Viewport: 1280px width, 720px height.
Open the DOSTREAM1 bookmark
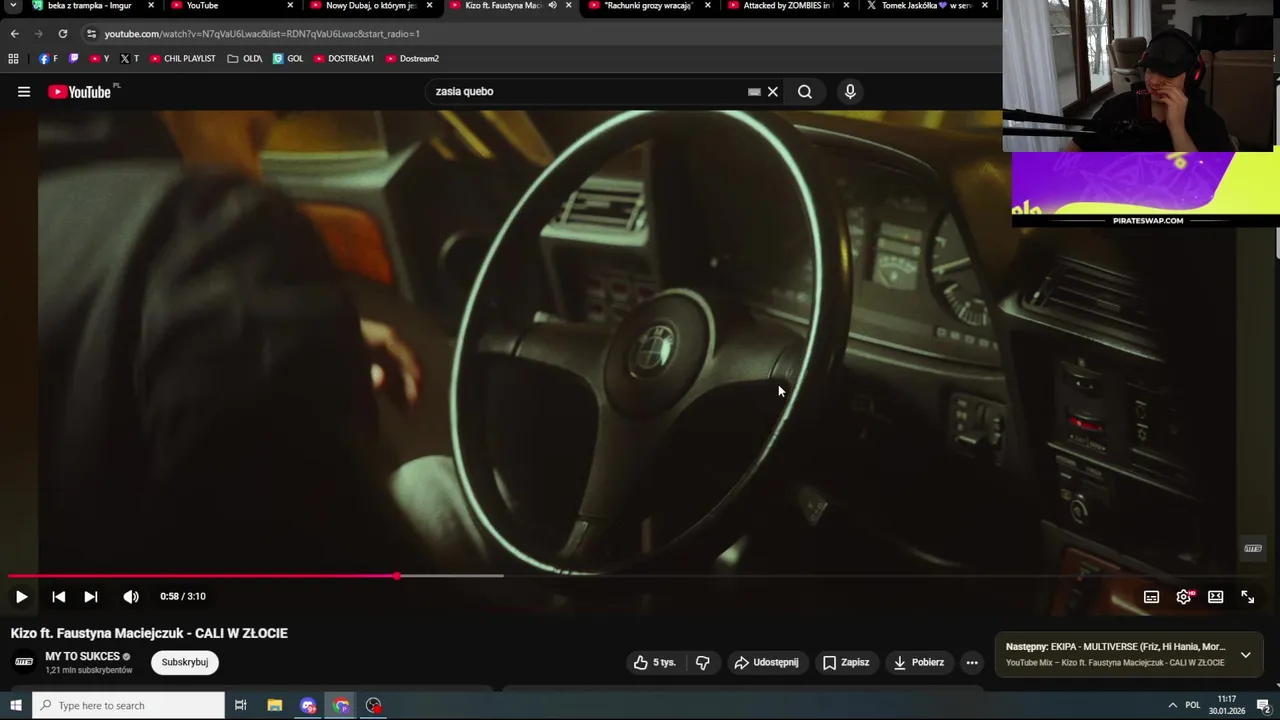point(343,59)
